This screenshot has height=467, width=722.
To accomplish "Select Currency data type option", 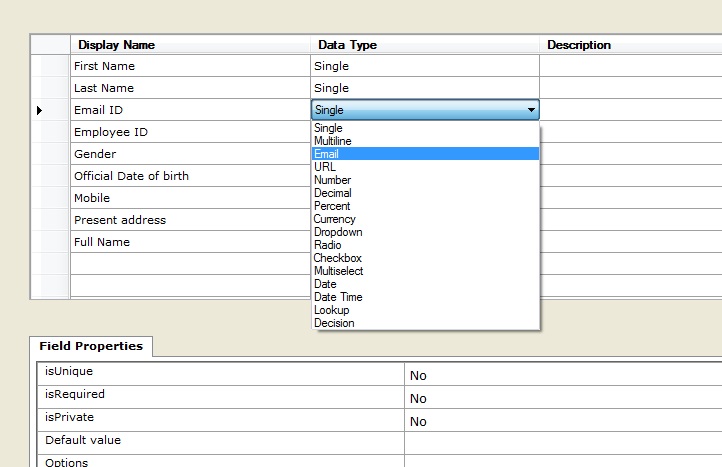I will pyautogui.click(x=334, y=219).
